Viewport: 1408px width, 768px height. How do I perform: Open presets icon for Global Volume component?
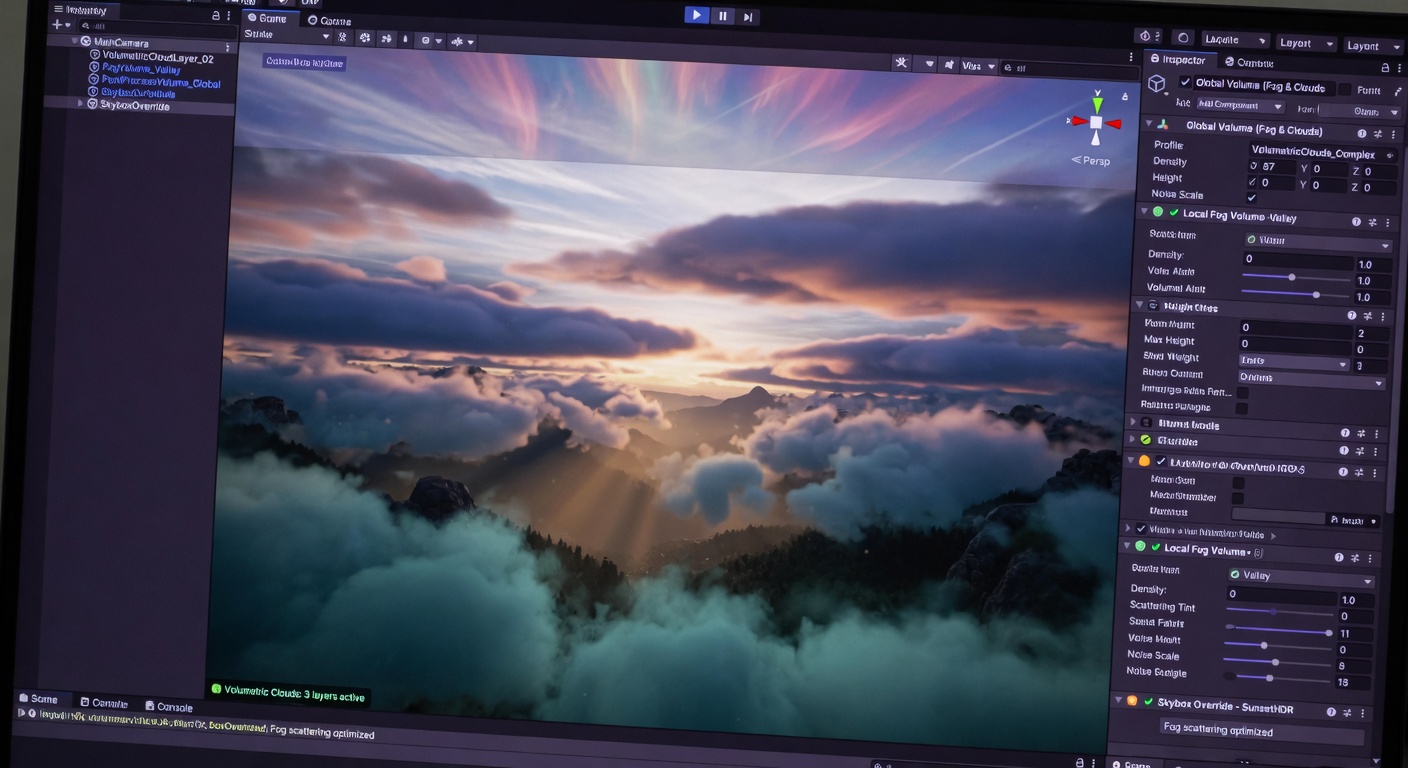(1377, 133)
